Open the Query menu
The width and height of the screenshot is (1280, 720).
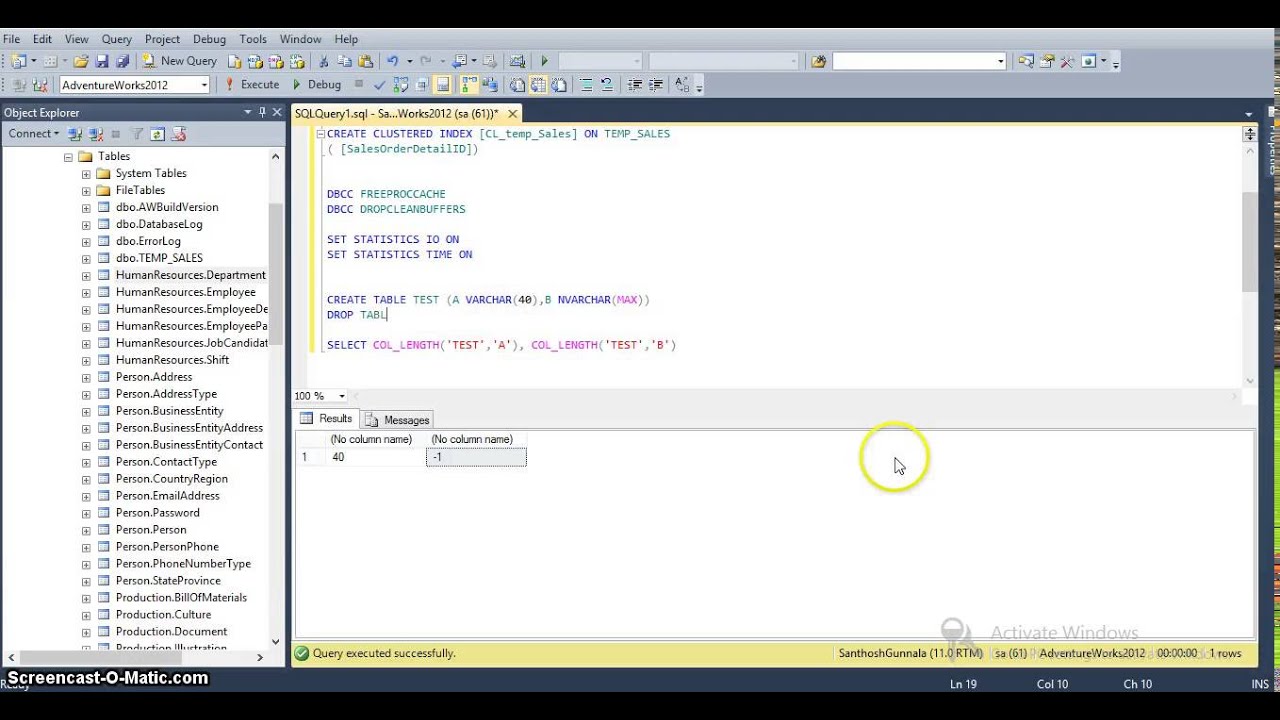pyautogui.click(x=116, y=39)
